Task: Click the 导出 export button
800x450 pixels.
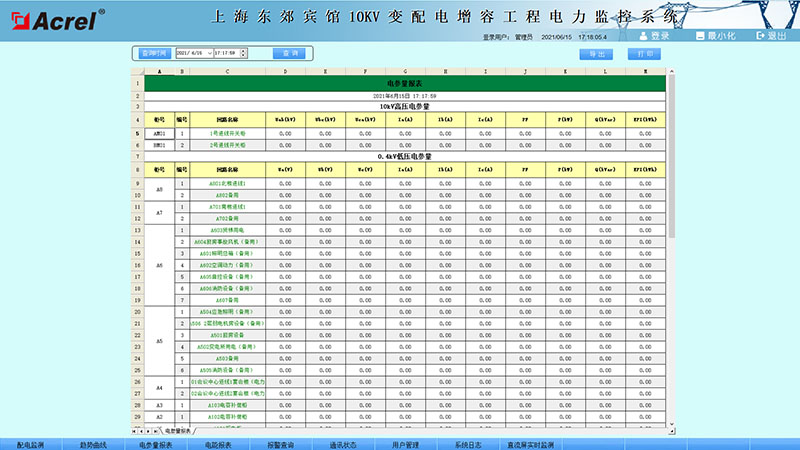Action: (597, 53)
